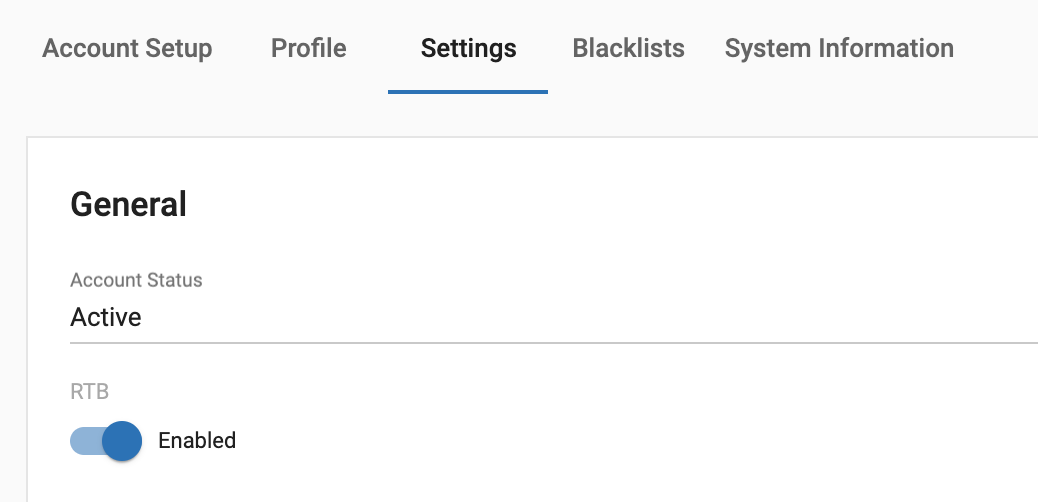The height and width of the screenshot is (502, 1038).
Task: Click the Enabled label beside RTB switch
Action: coord(197,440)
